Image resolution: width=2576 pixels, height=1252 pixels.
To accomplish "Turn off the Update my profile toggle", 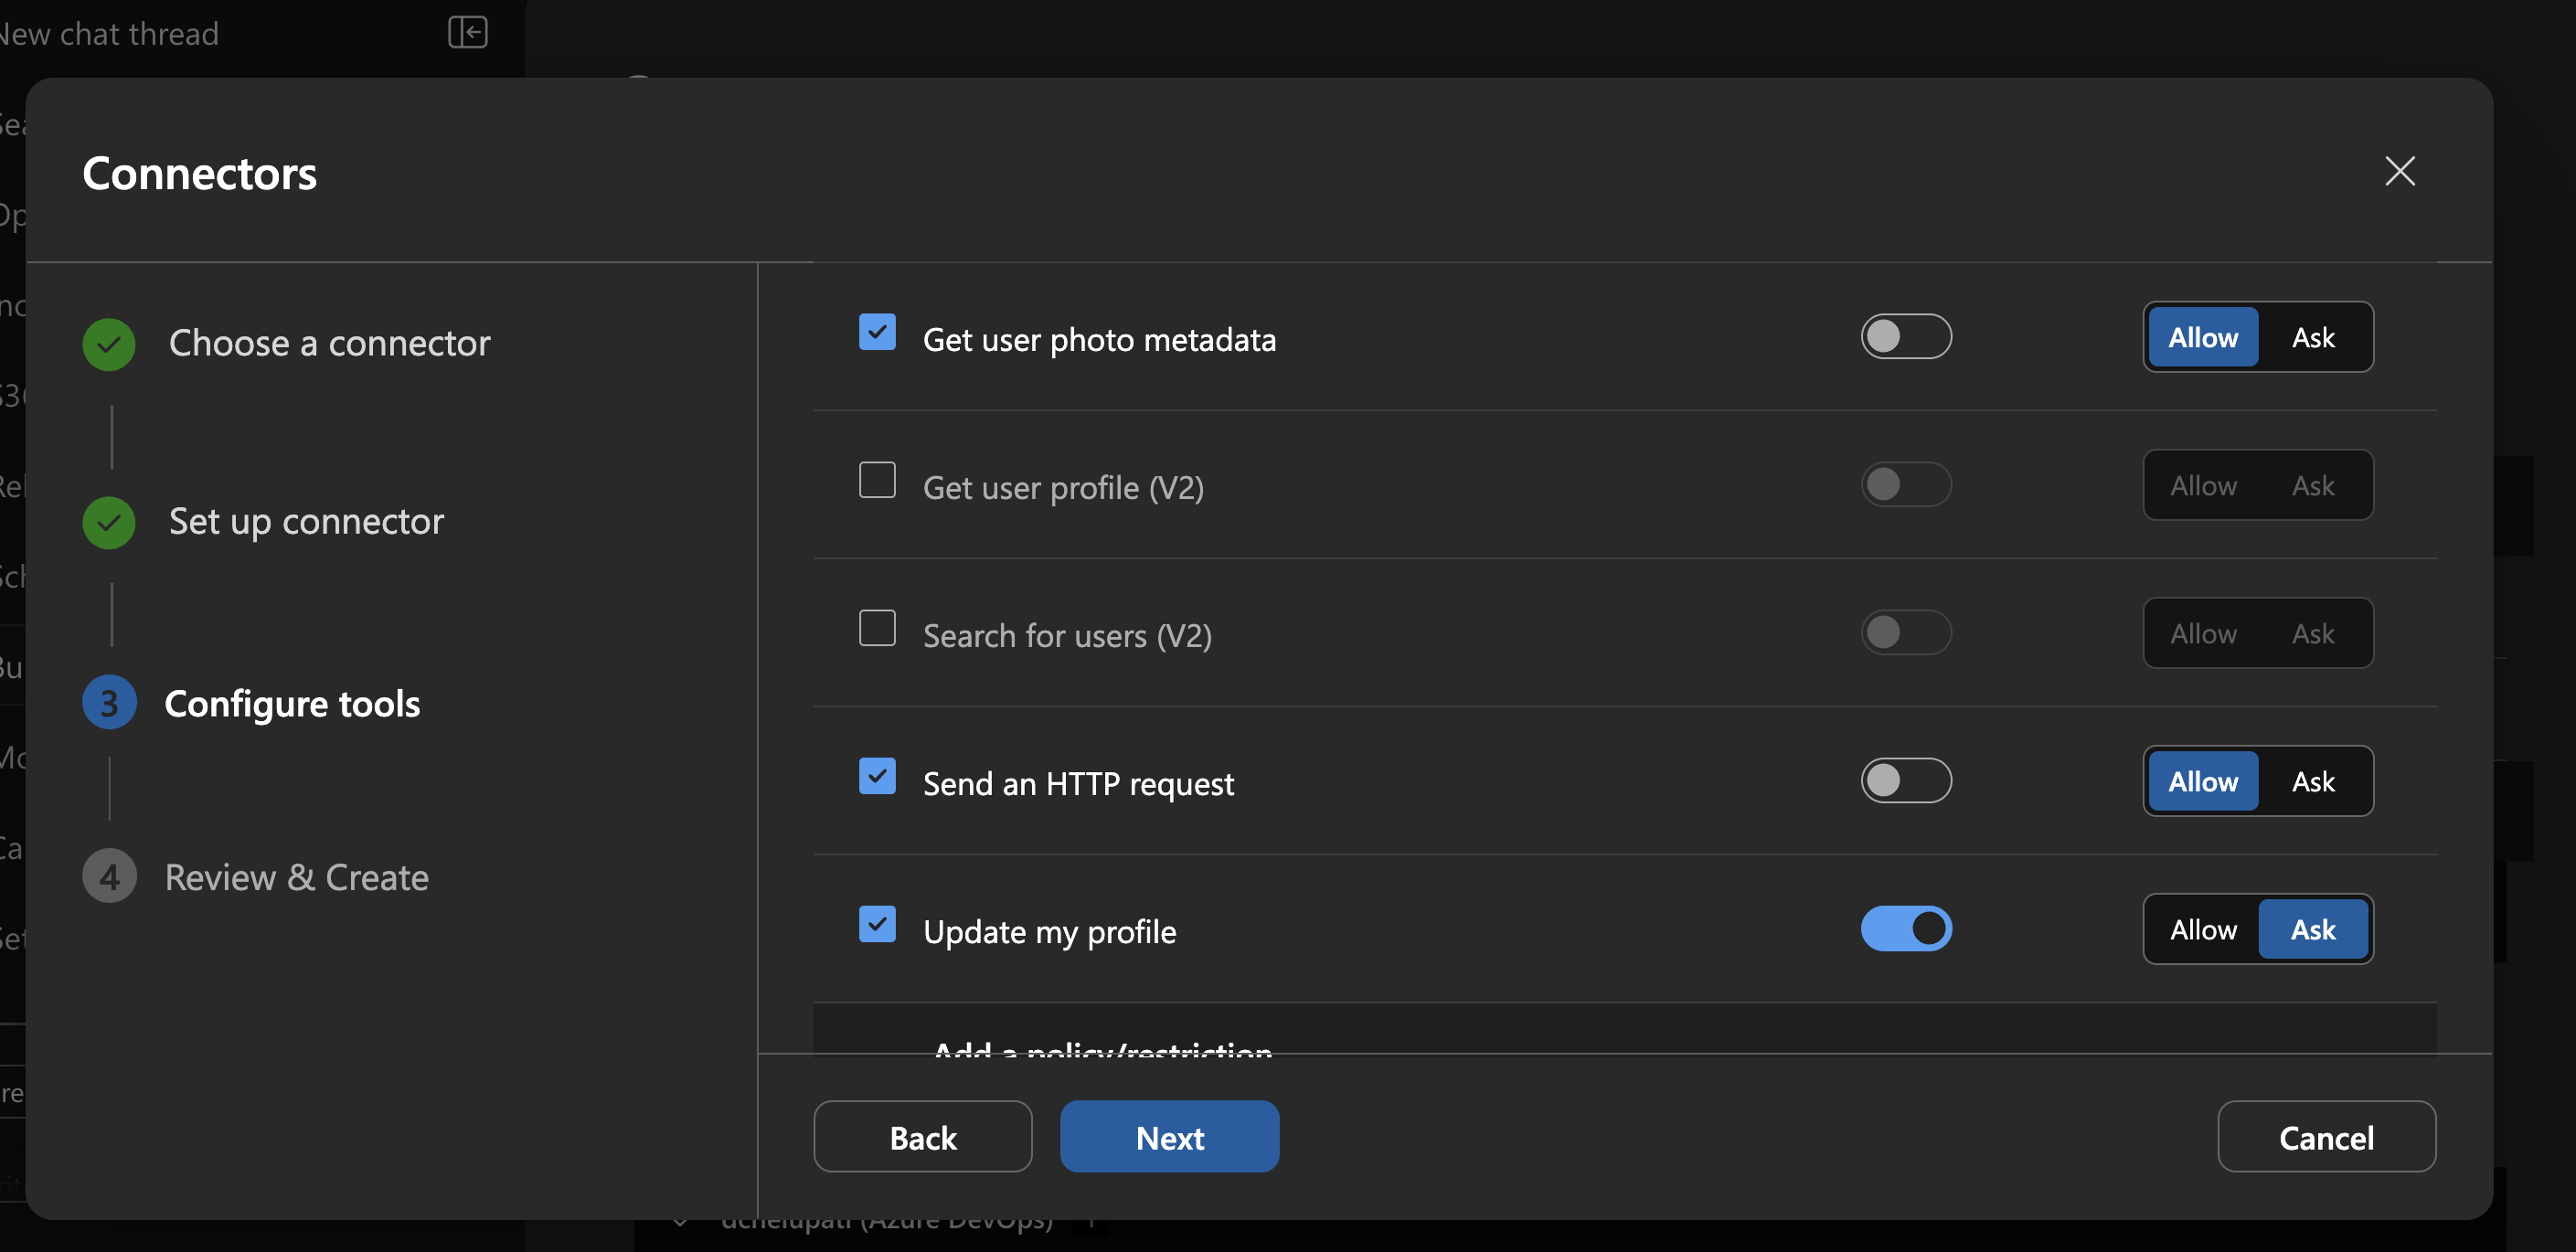I will (1905, 928).
